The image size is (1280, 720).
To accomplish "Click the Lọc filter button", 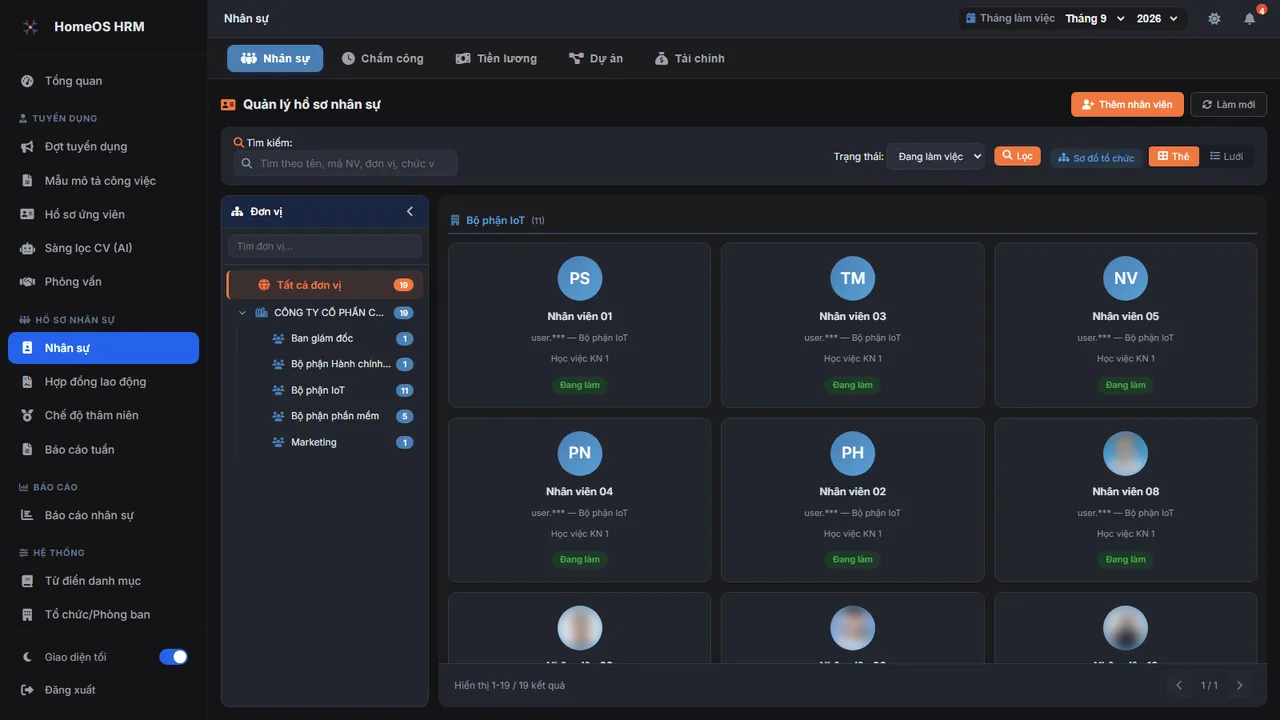I will click(x=1017, y=156).
